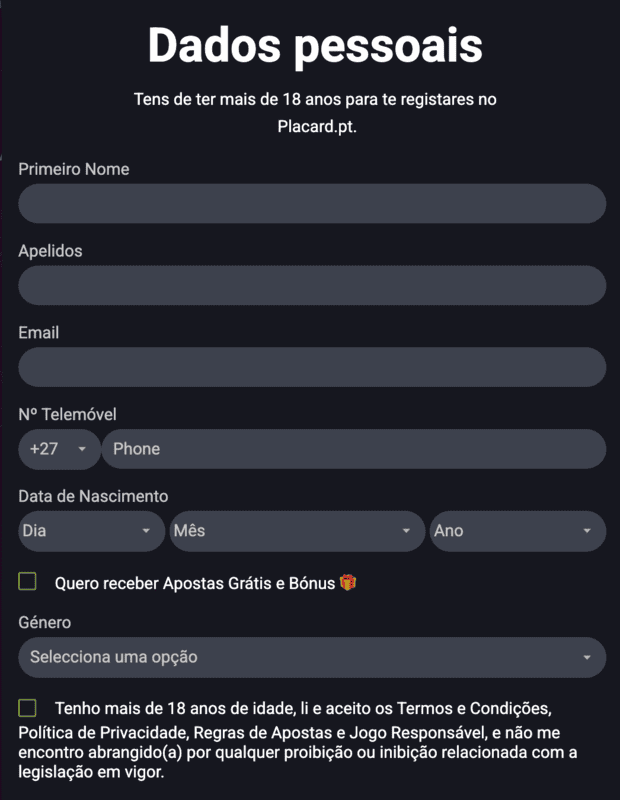Click the Phone number input field
The image size is (620, 800).
pyautogui.click(x=350, y=449)
